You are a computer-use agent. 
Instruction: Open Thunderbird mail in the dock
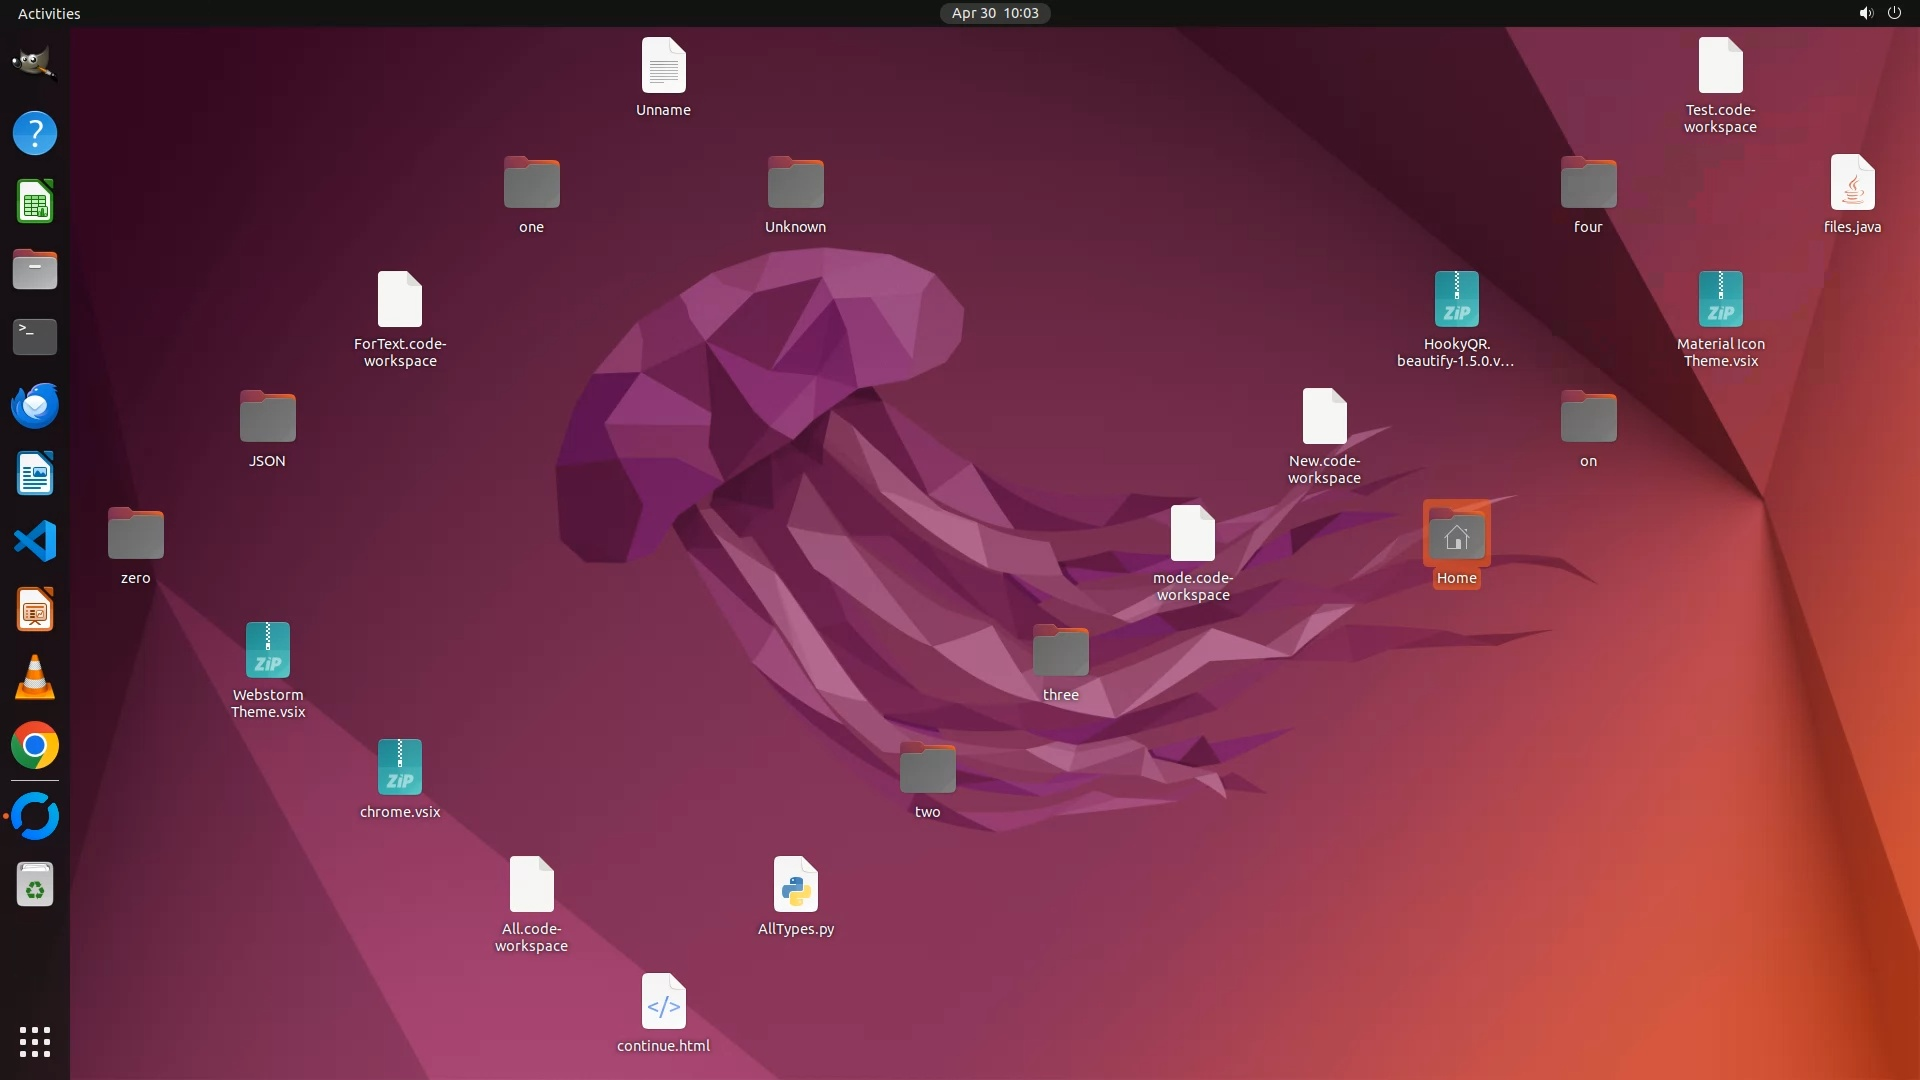(x=35, y=406)
